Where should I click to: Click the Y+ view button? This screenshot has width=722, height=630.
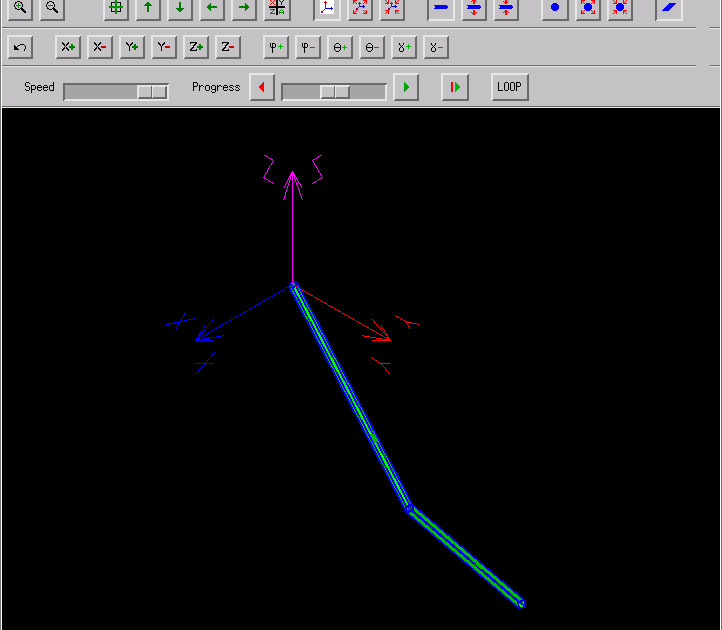click(132, 47)
